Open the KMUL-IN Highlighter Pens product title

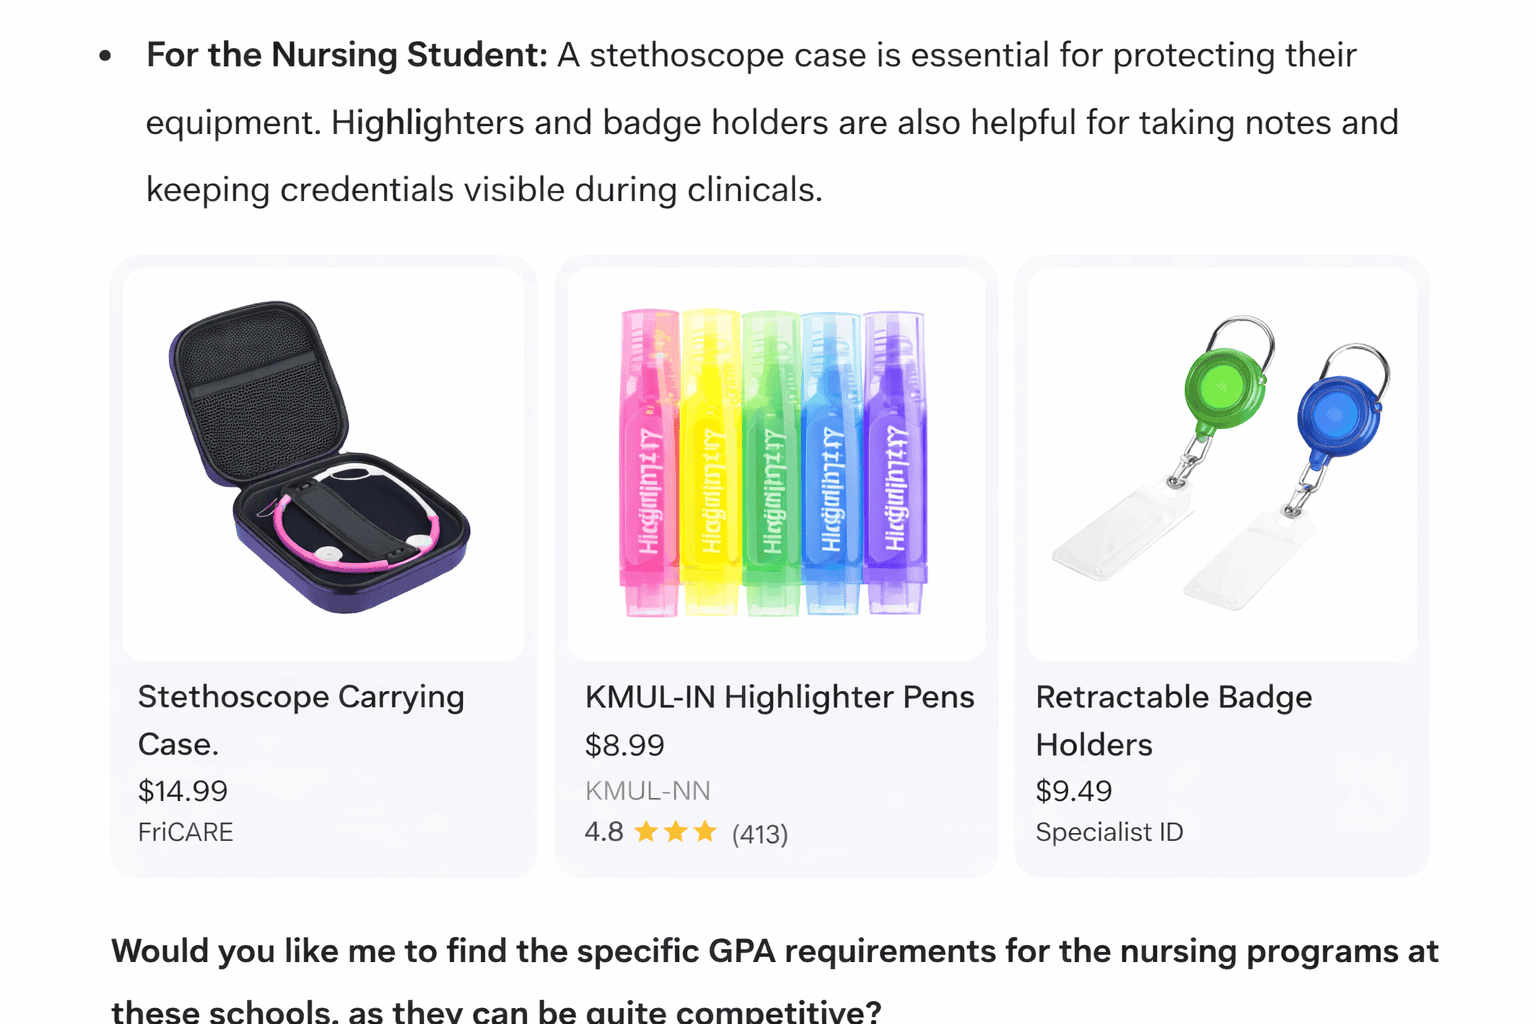click(780, 697)
